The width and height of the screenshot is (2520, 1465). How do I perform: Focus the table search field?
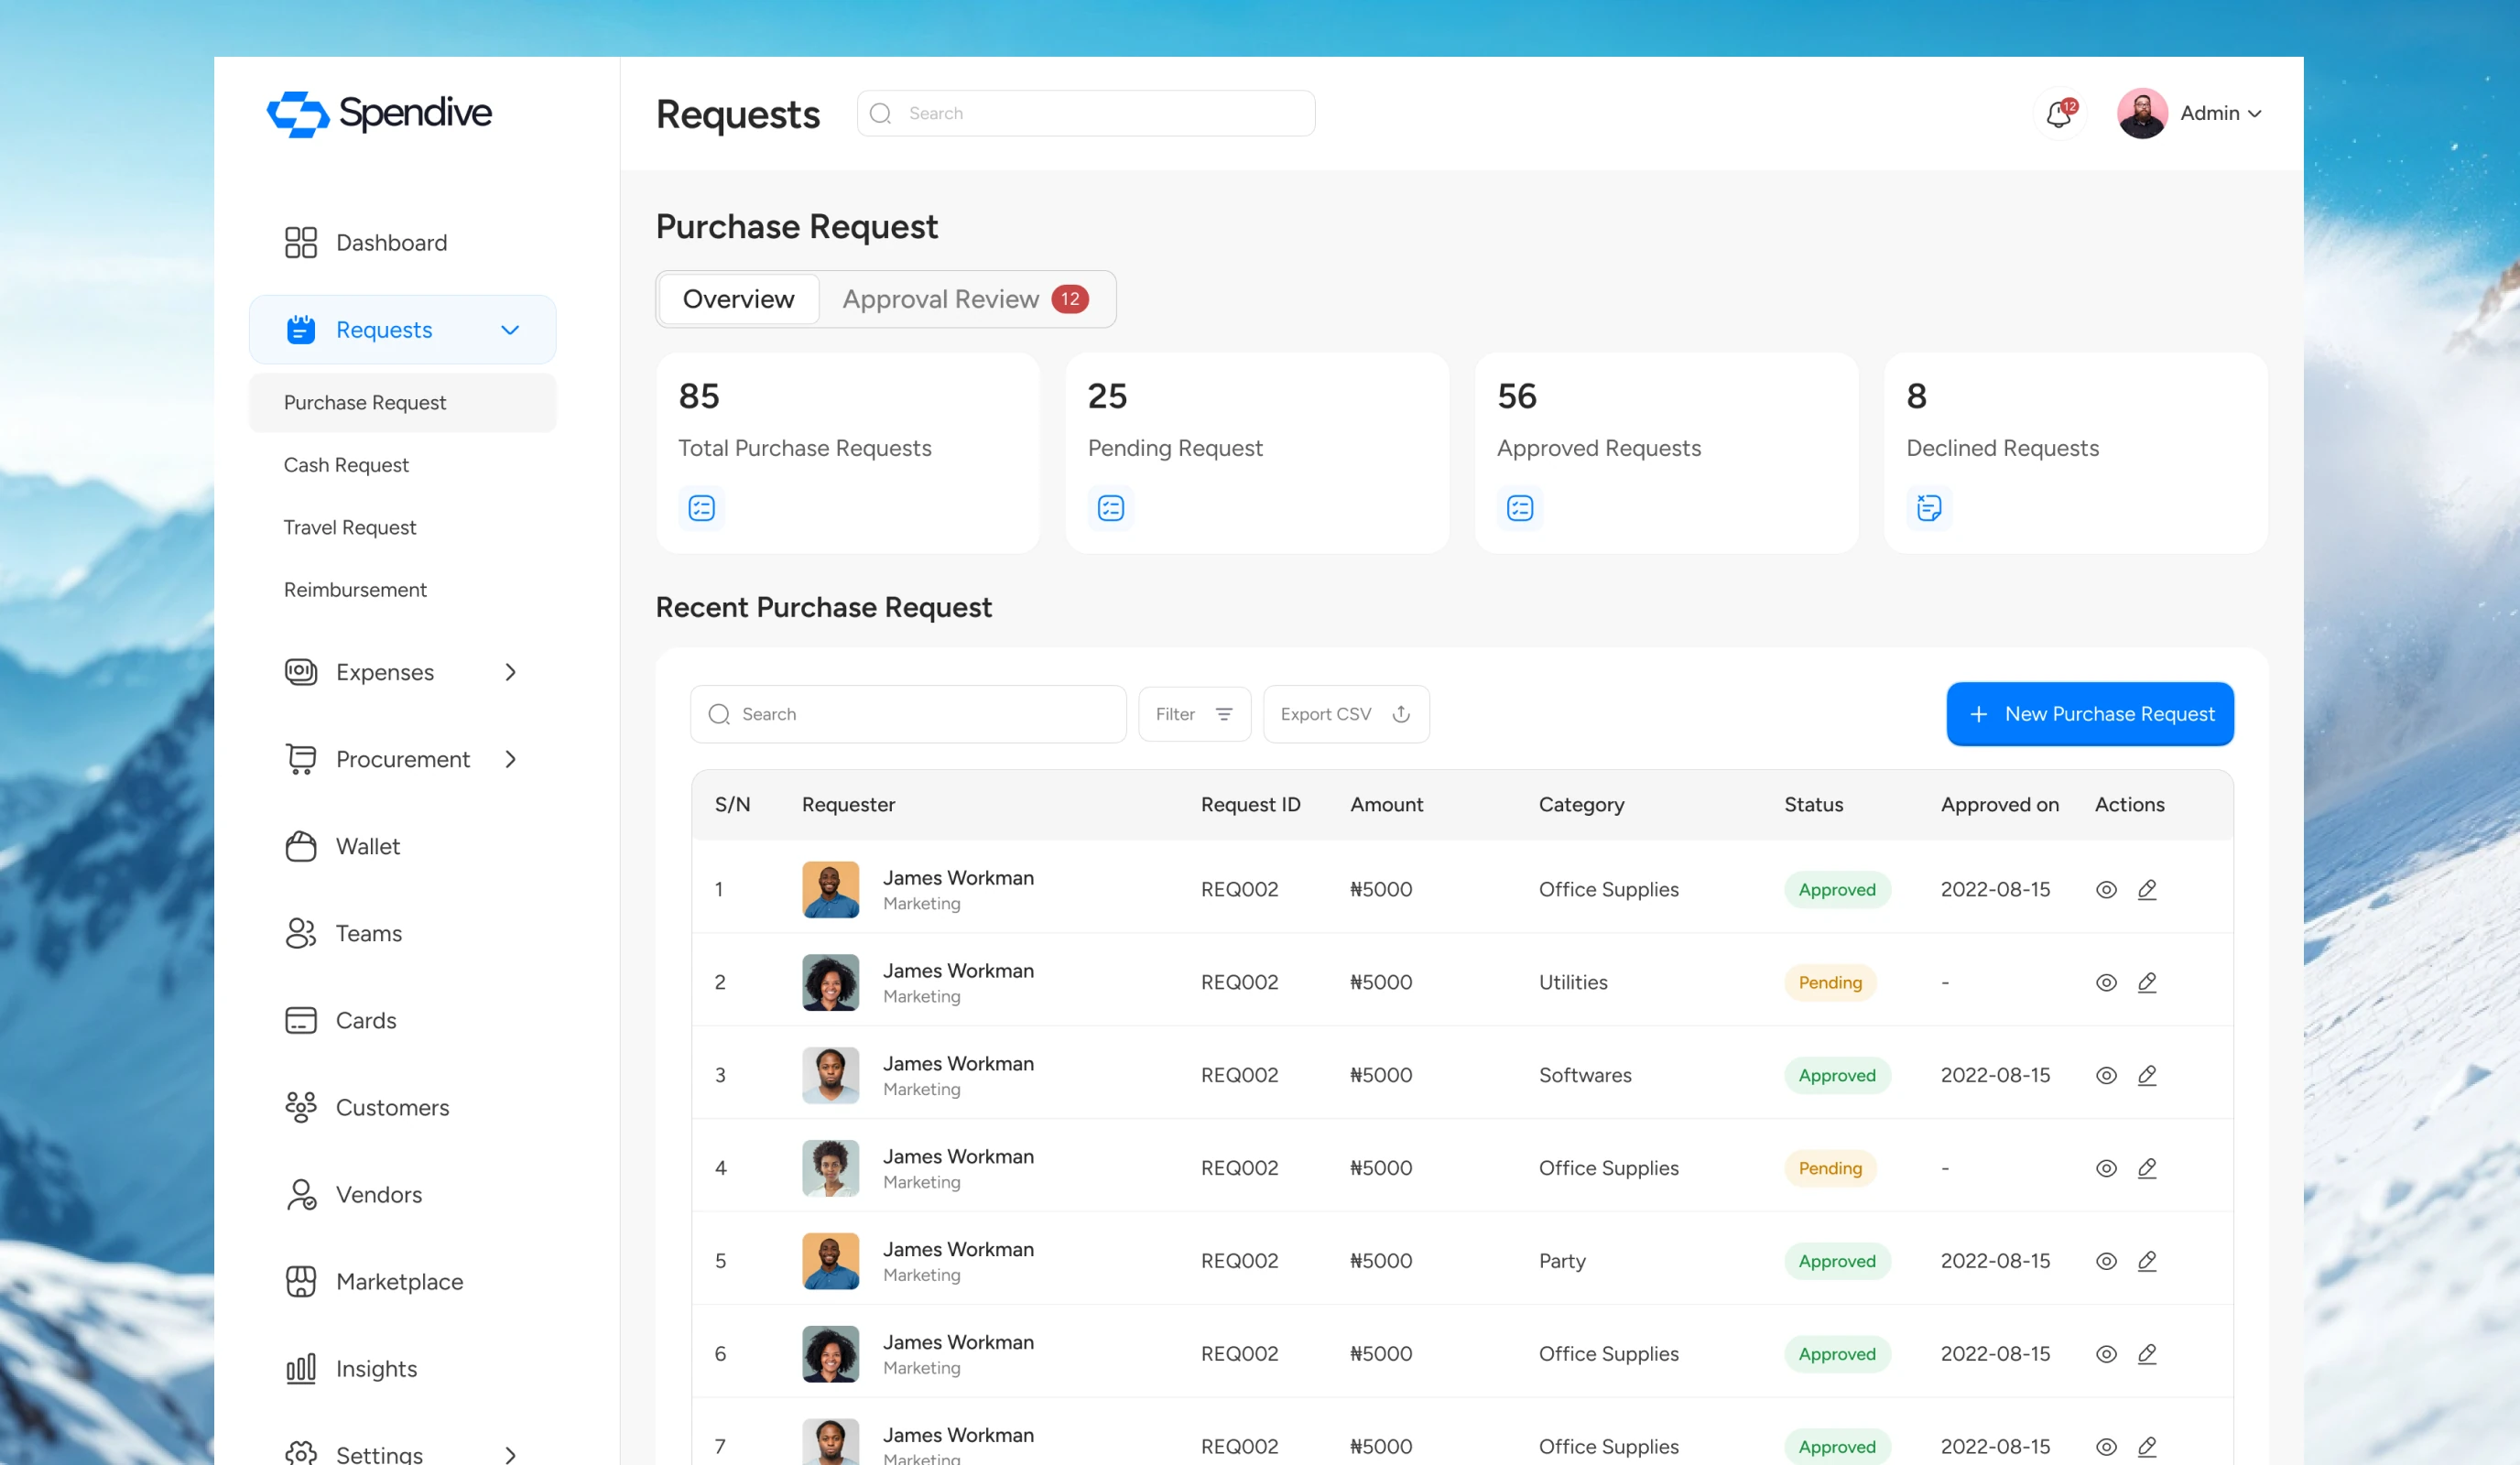tap(908, 714)
